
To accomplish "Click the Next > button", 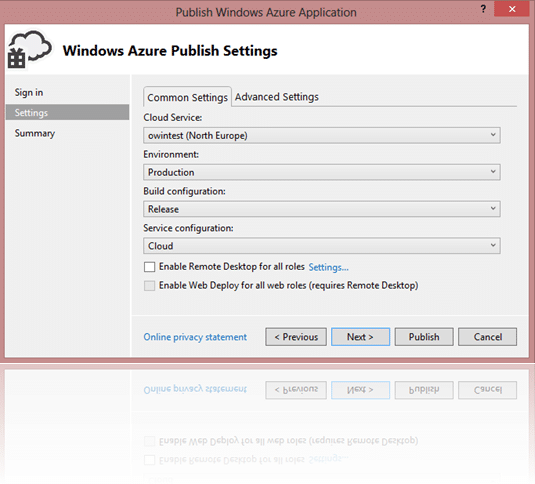I will coord(360,337).
